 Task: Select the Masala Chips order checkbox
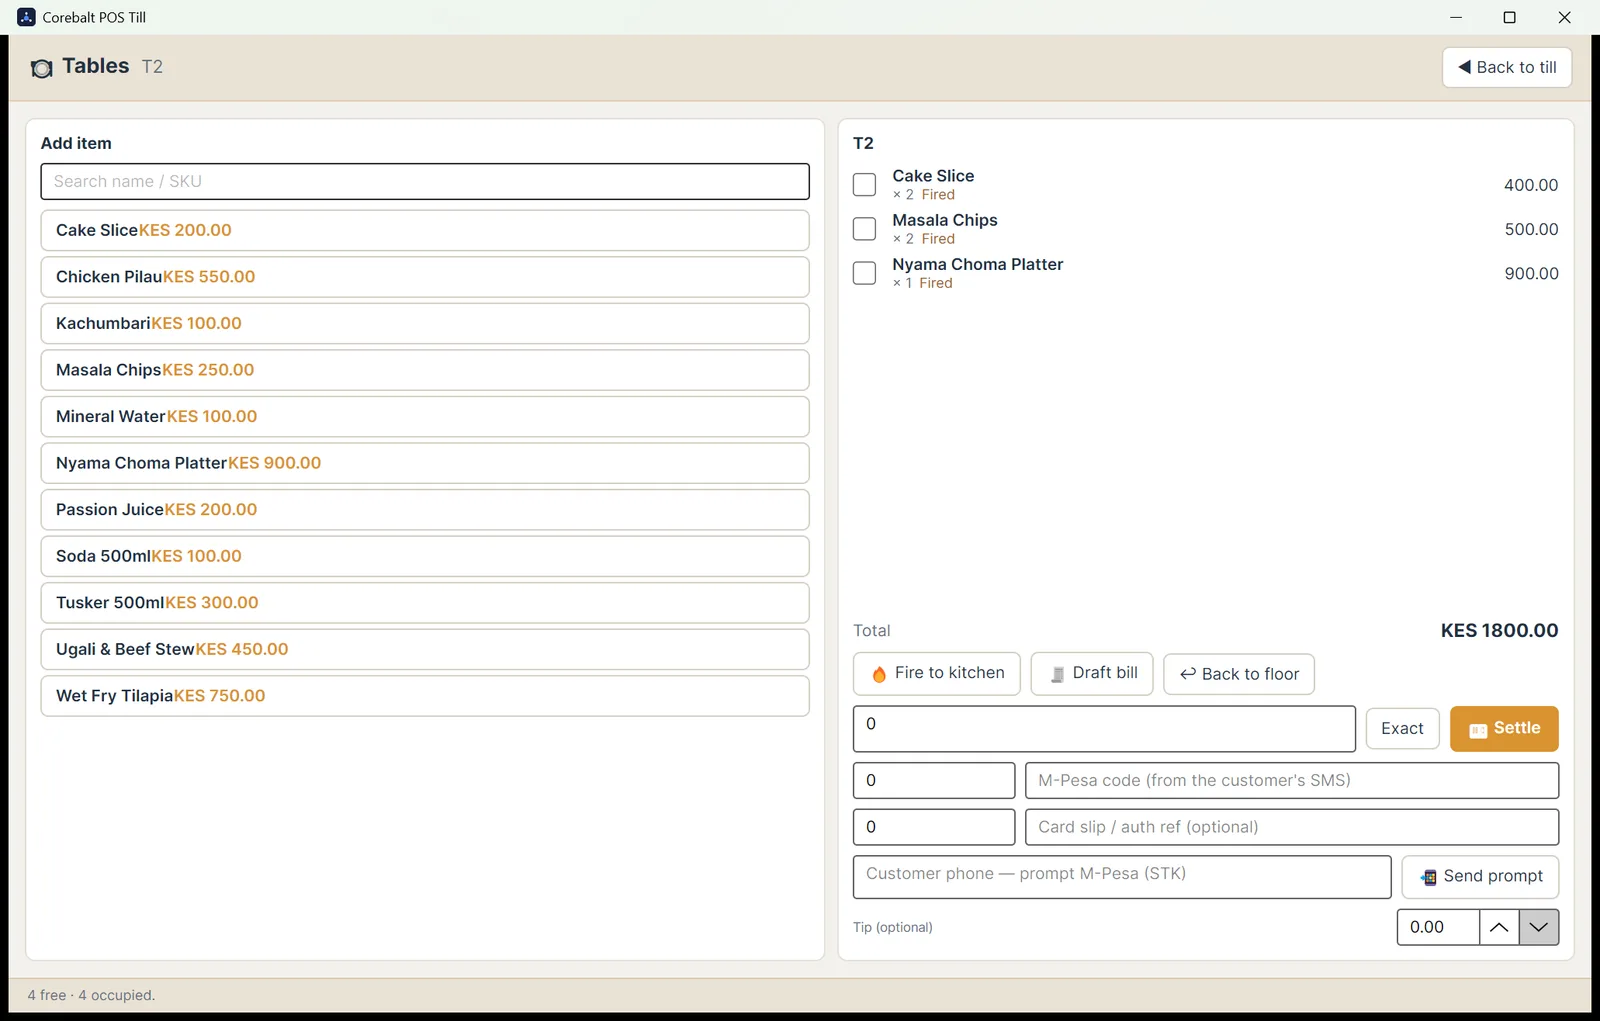point(864,228)
